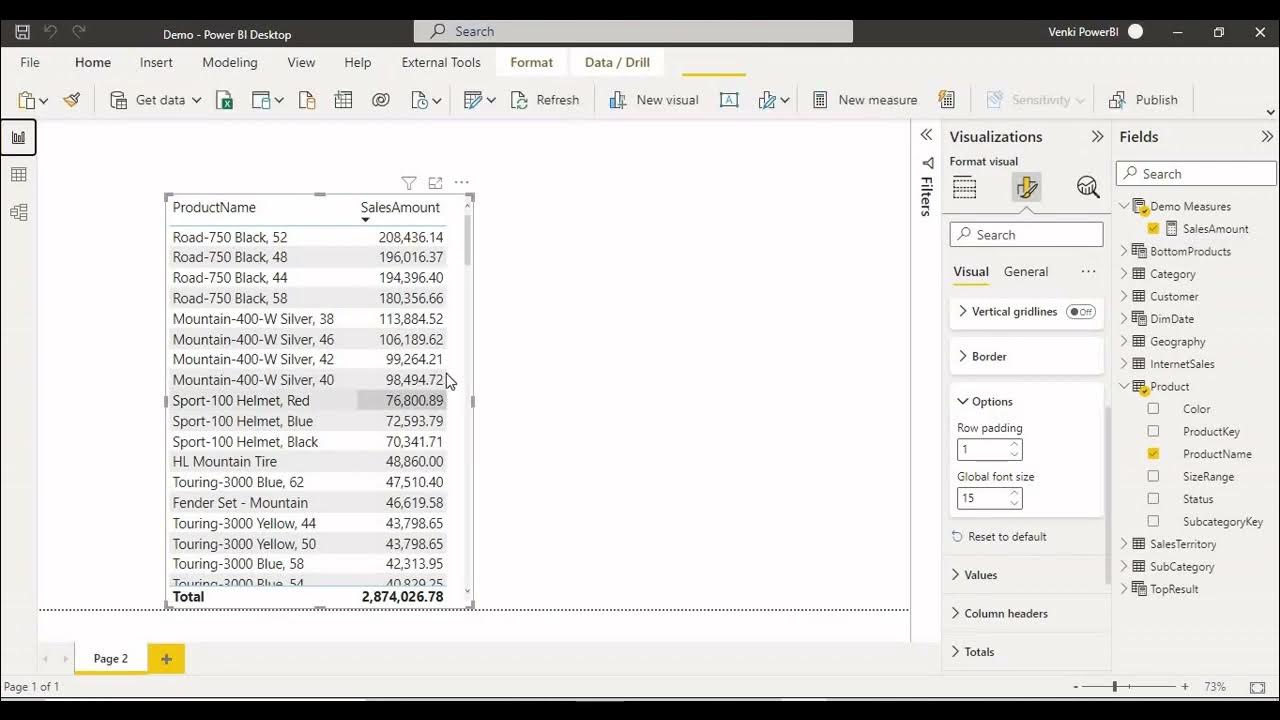Switch to Report view in left sidebar
1280x720 pixels.
point(18,138)
